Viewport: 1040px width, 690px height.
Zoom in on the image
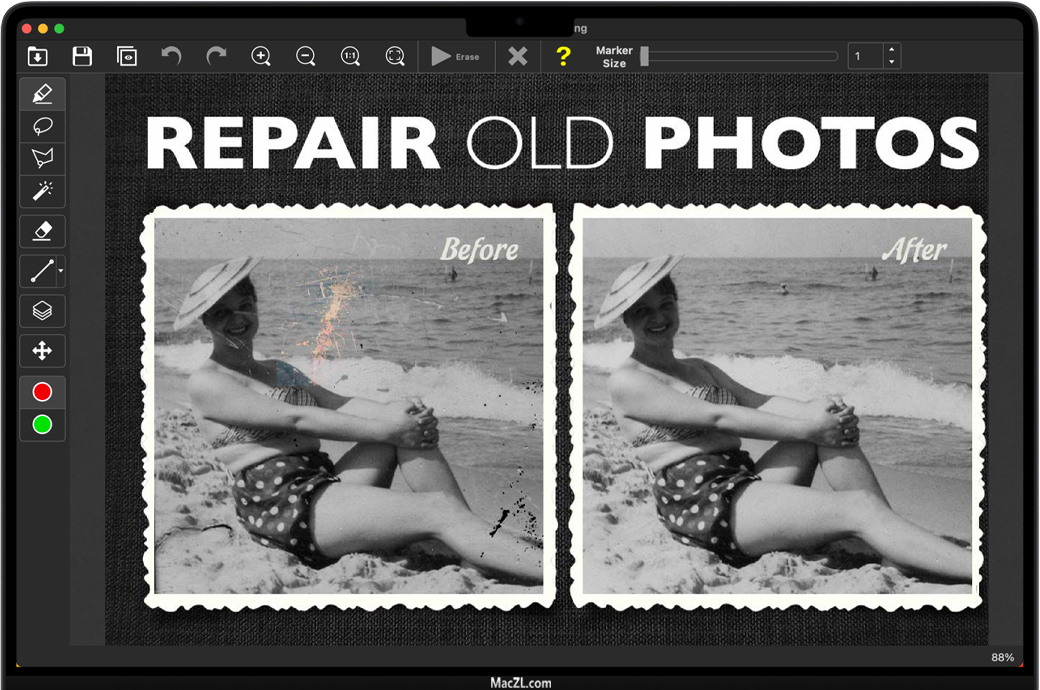click(x=261, y=57)
